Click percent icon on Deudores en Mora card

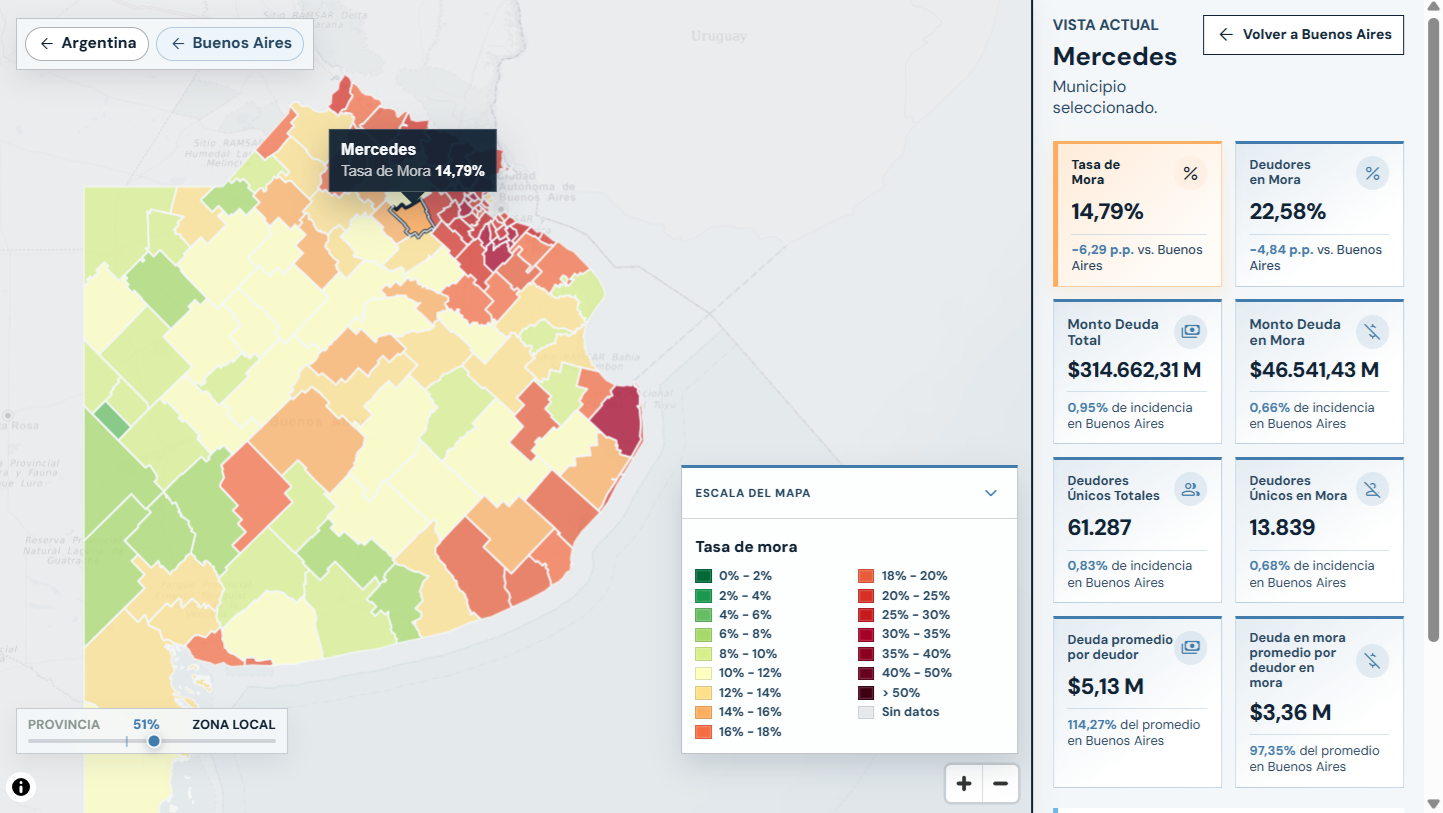click(1372, 174)
